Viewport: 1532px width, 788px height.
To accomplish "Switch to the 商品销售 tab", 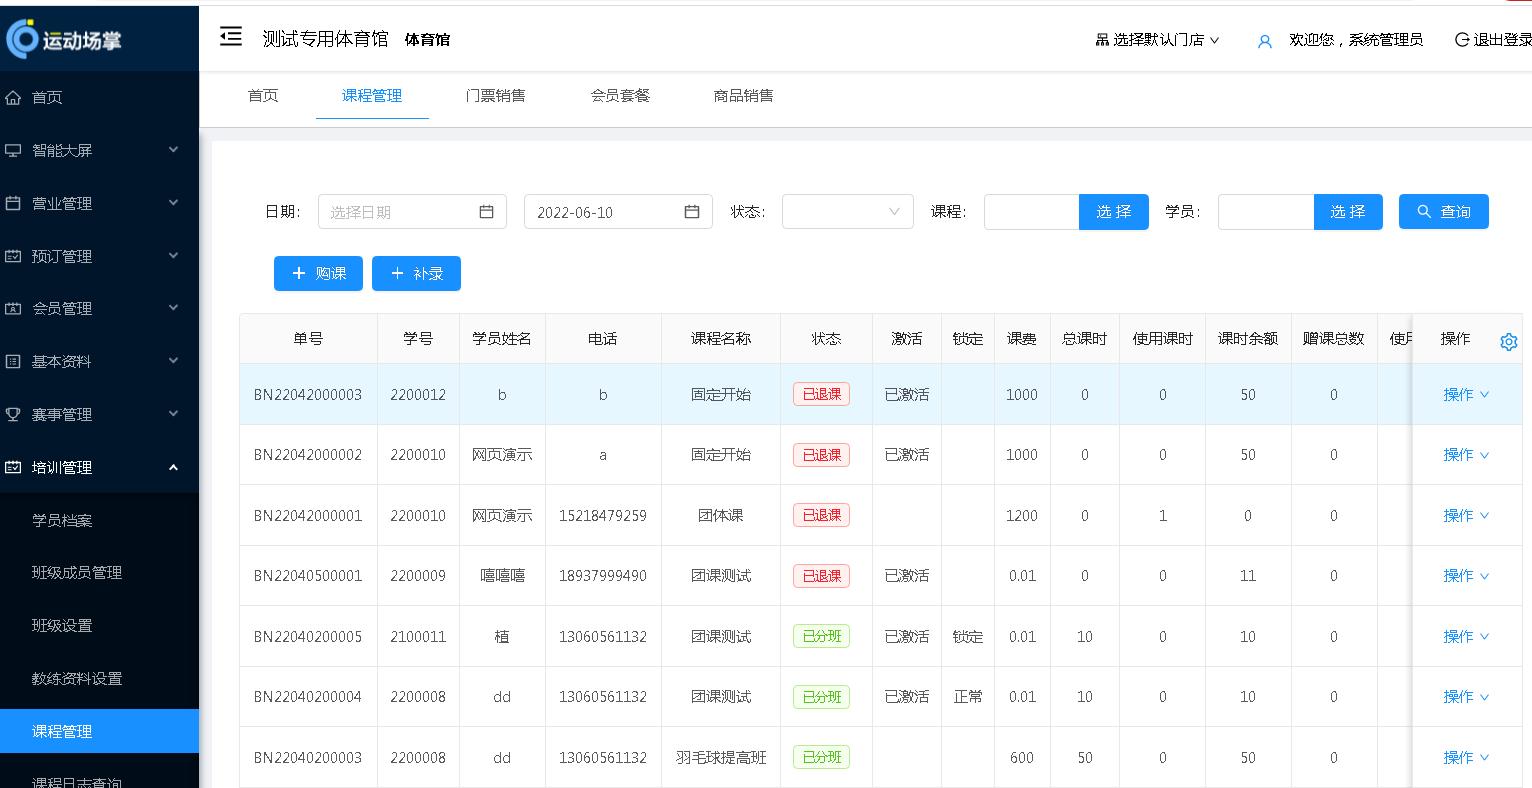I will pos(744,96).
